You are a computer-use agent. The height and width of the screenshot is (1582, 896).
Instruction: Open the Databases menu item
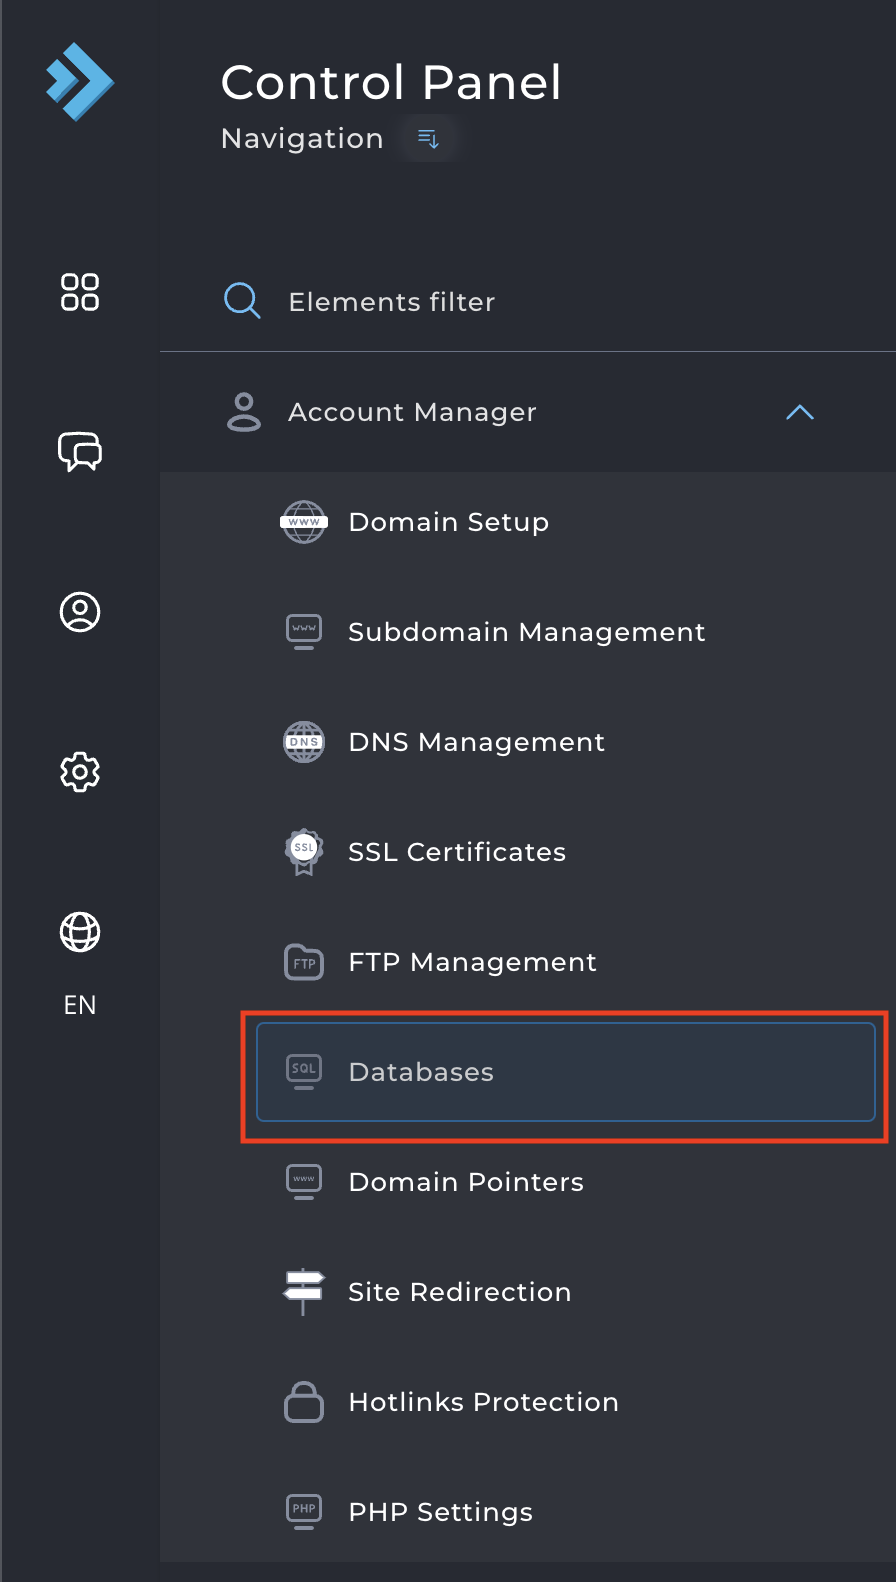click(566, 1072)
